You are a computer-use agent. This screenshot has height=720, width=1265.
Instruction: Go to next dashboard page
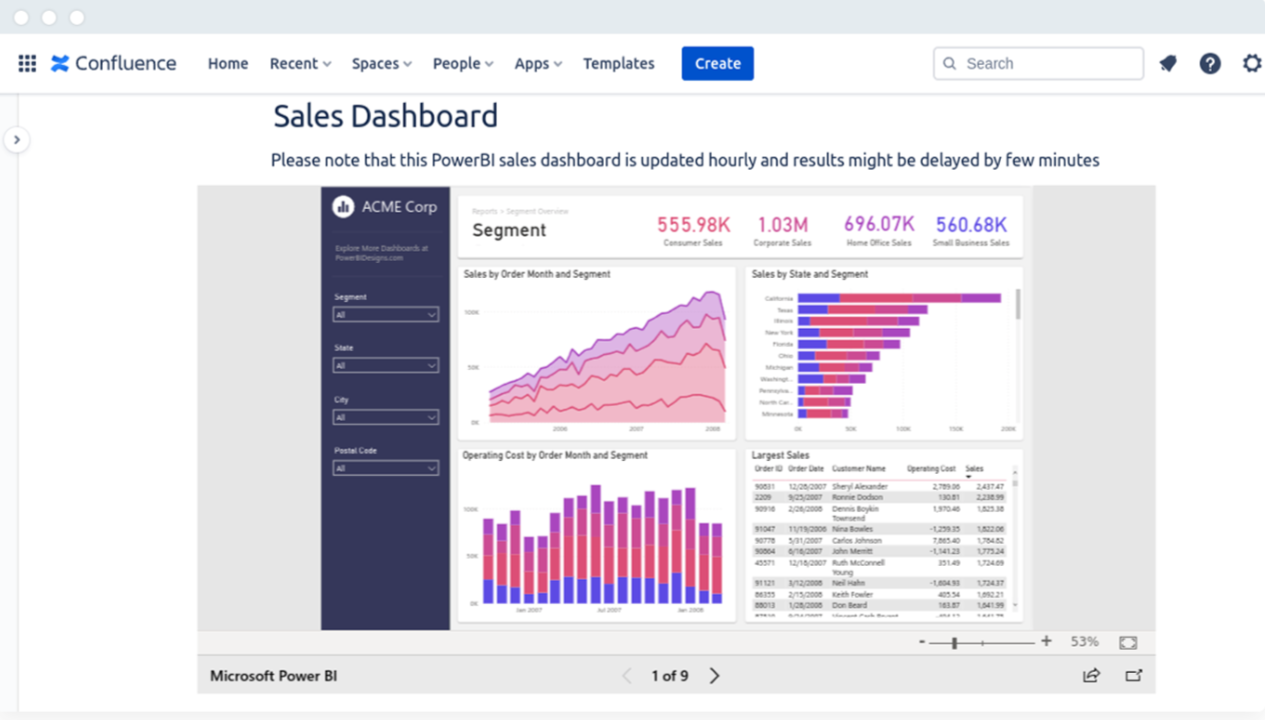tap(714, 675)
